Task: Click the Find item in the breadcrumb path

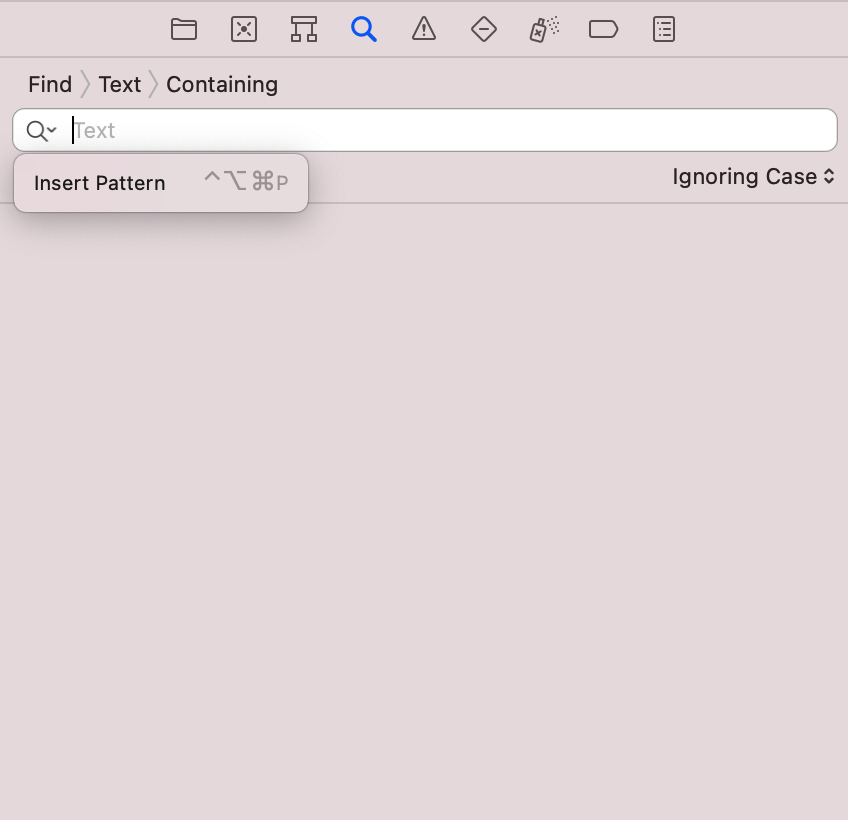Action: click(x=49, y=84)
